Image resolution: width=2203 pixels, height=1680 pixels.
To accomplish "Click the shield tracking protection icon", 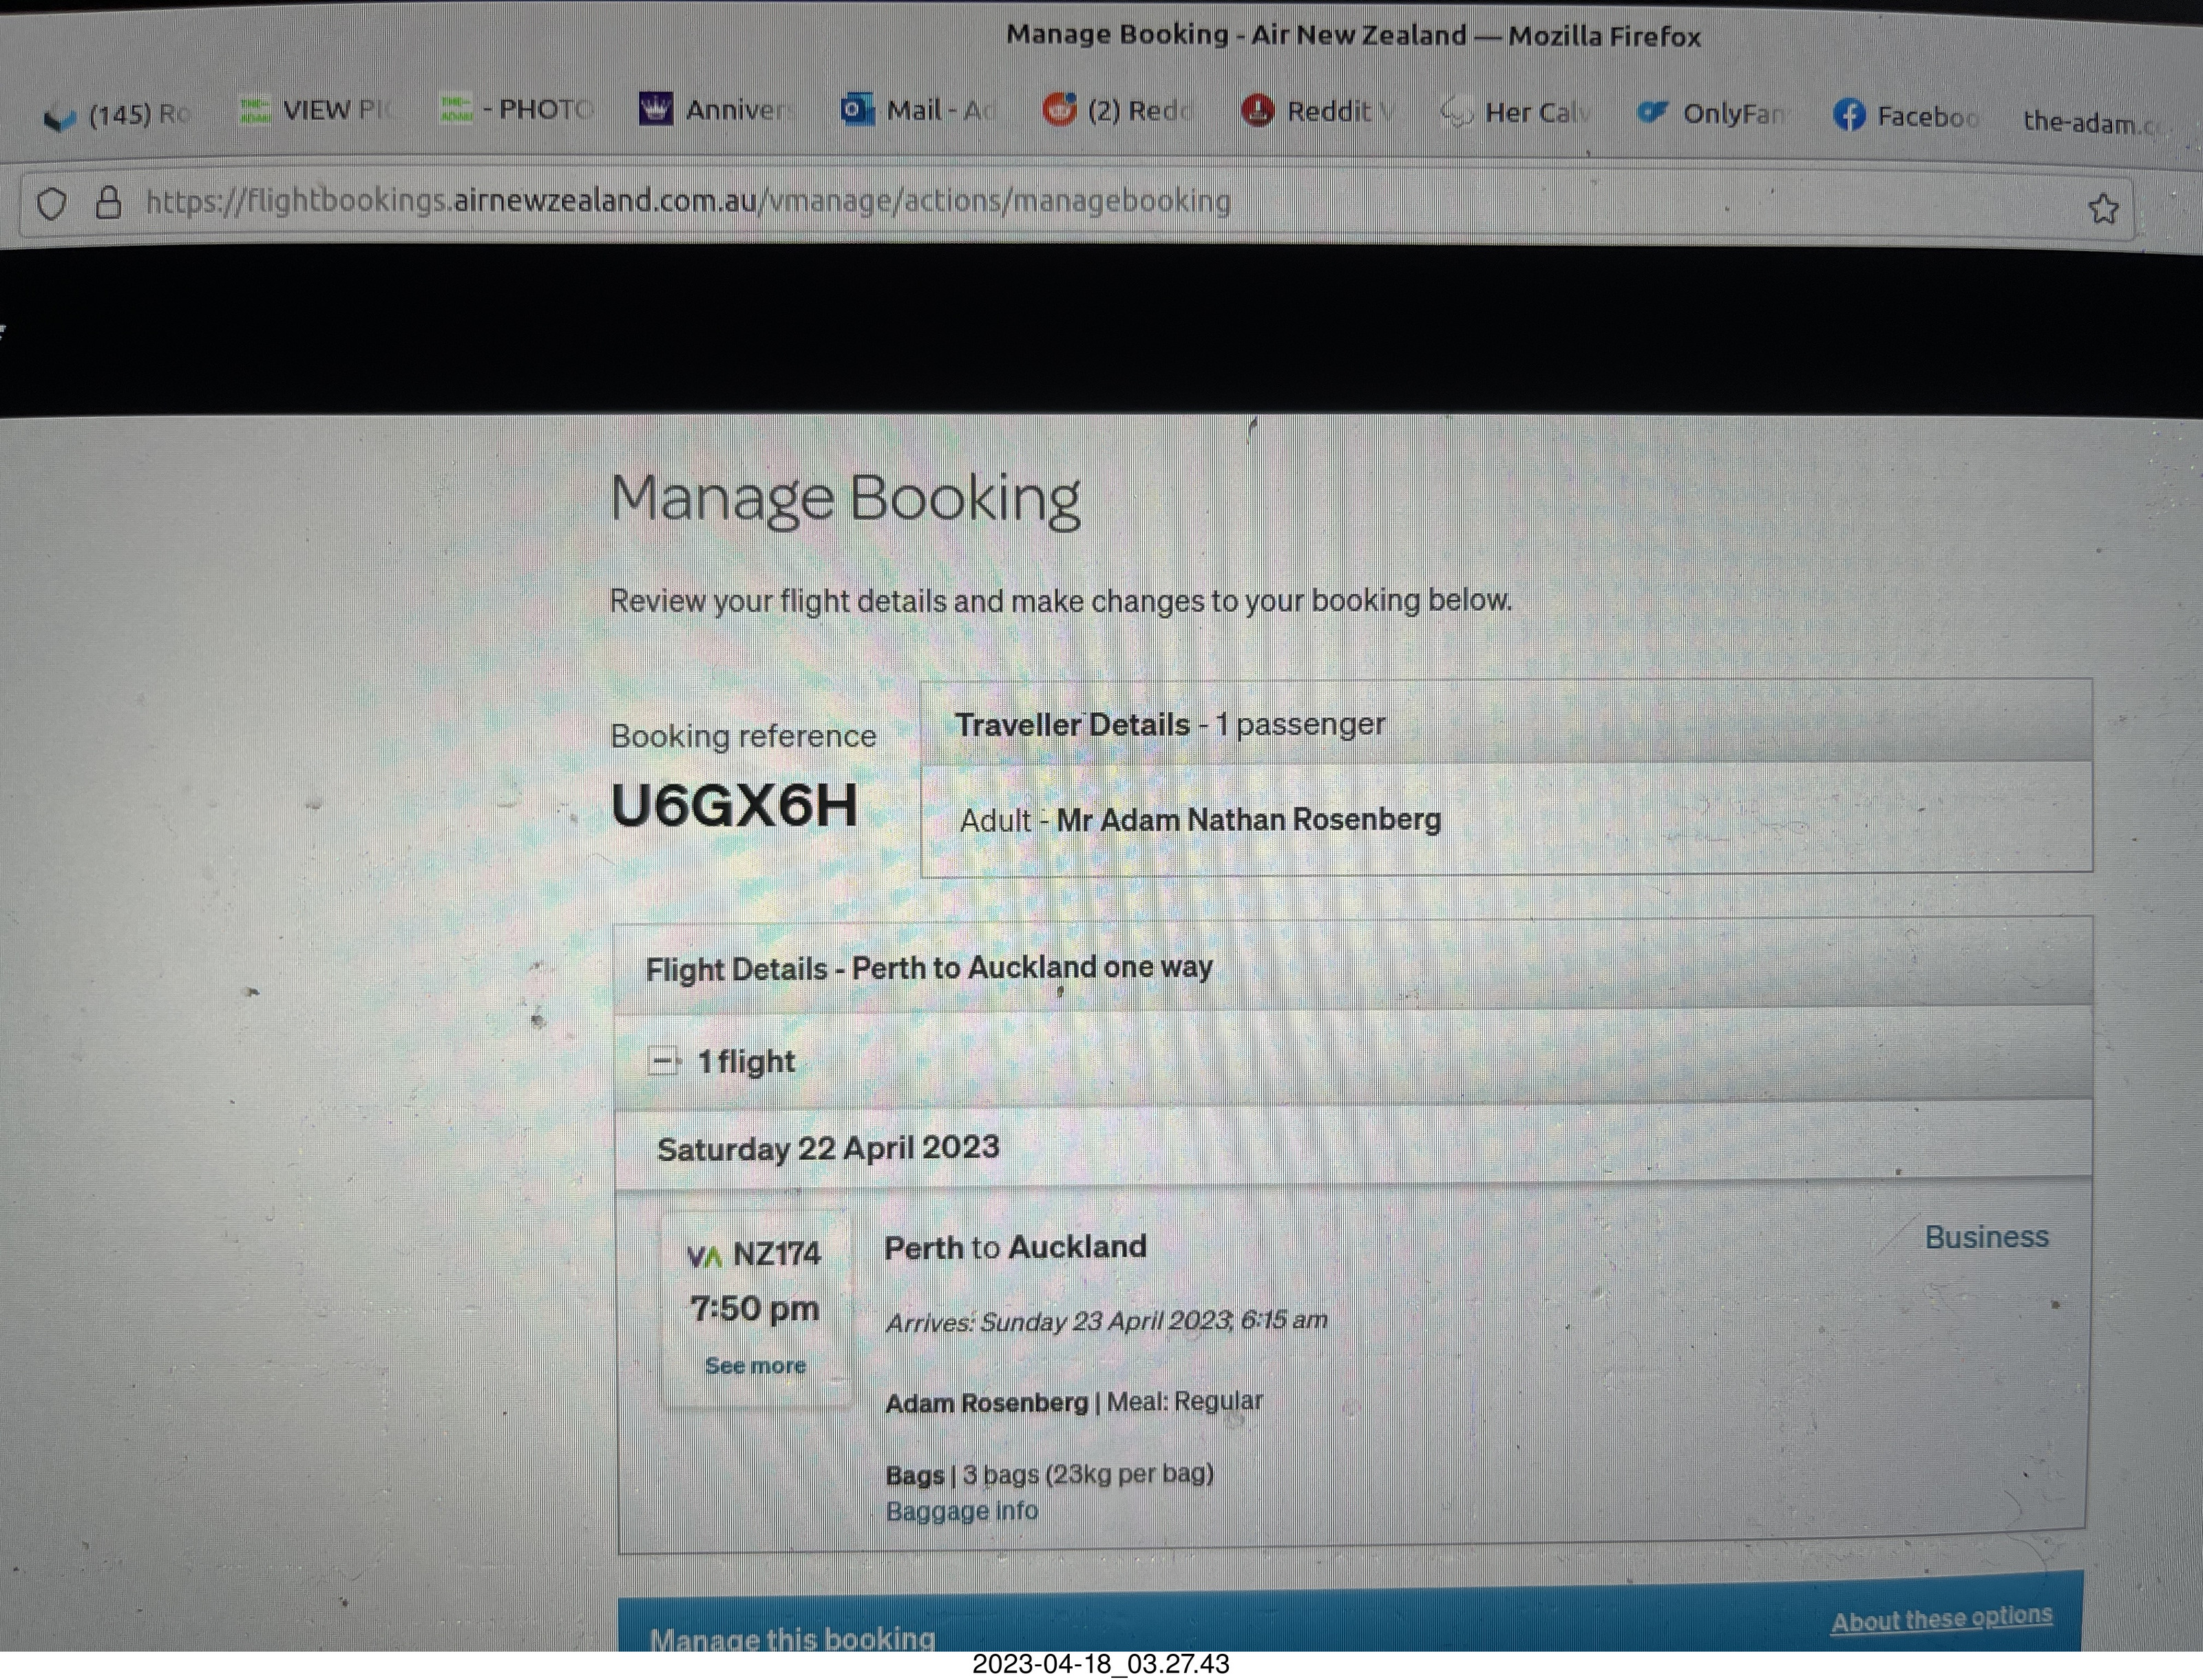I will point(52,203).
